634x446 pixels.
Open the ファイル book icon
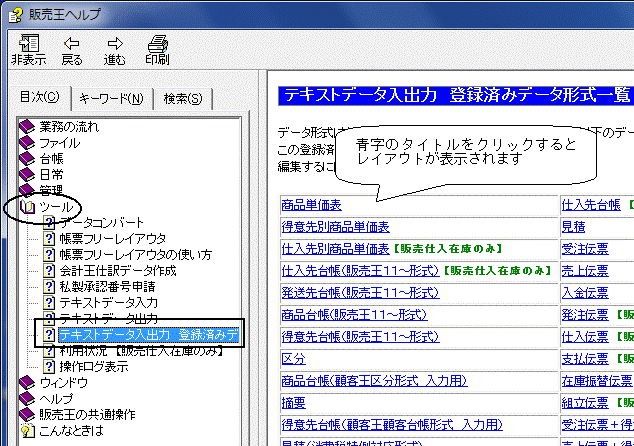(x=27, y=143)
